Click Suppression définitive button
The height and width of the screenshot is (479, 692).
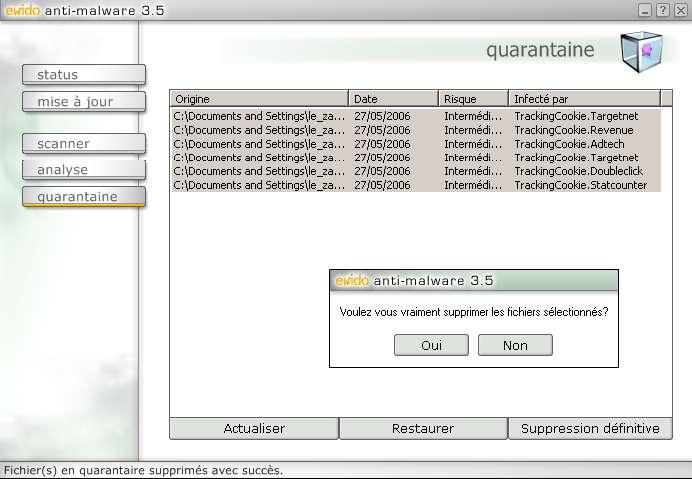pyautogui.click(x=590, y=428)
